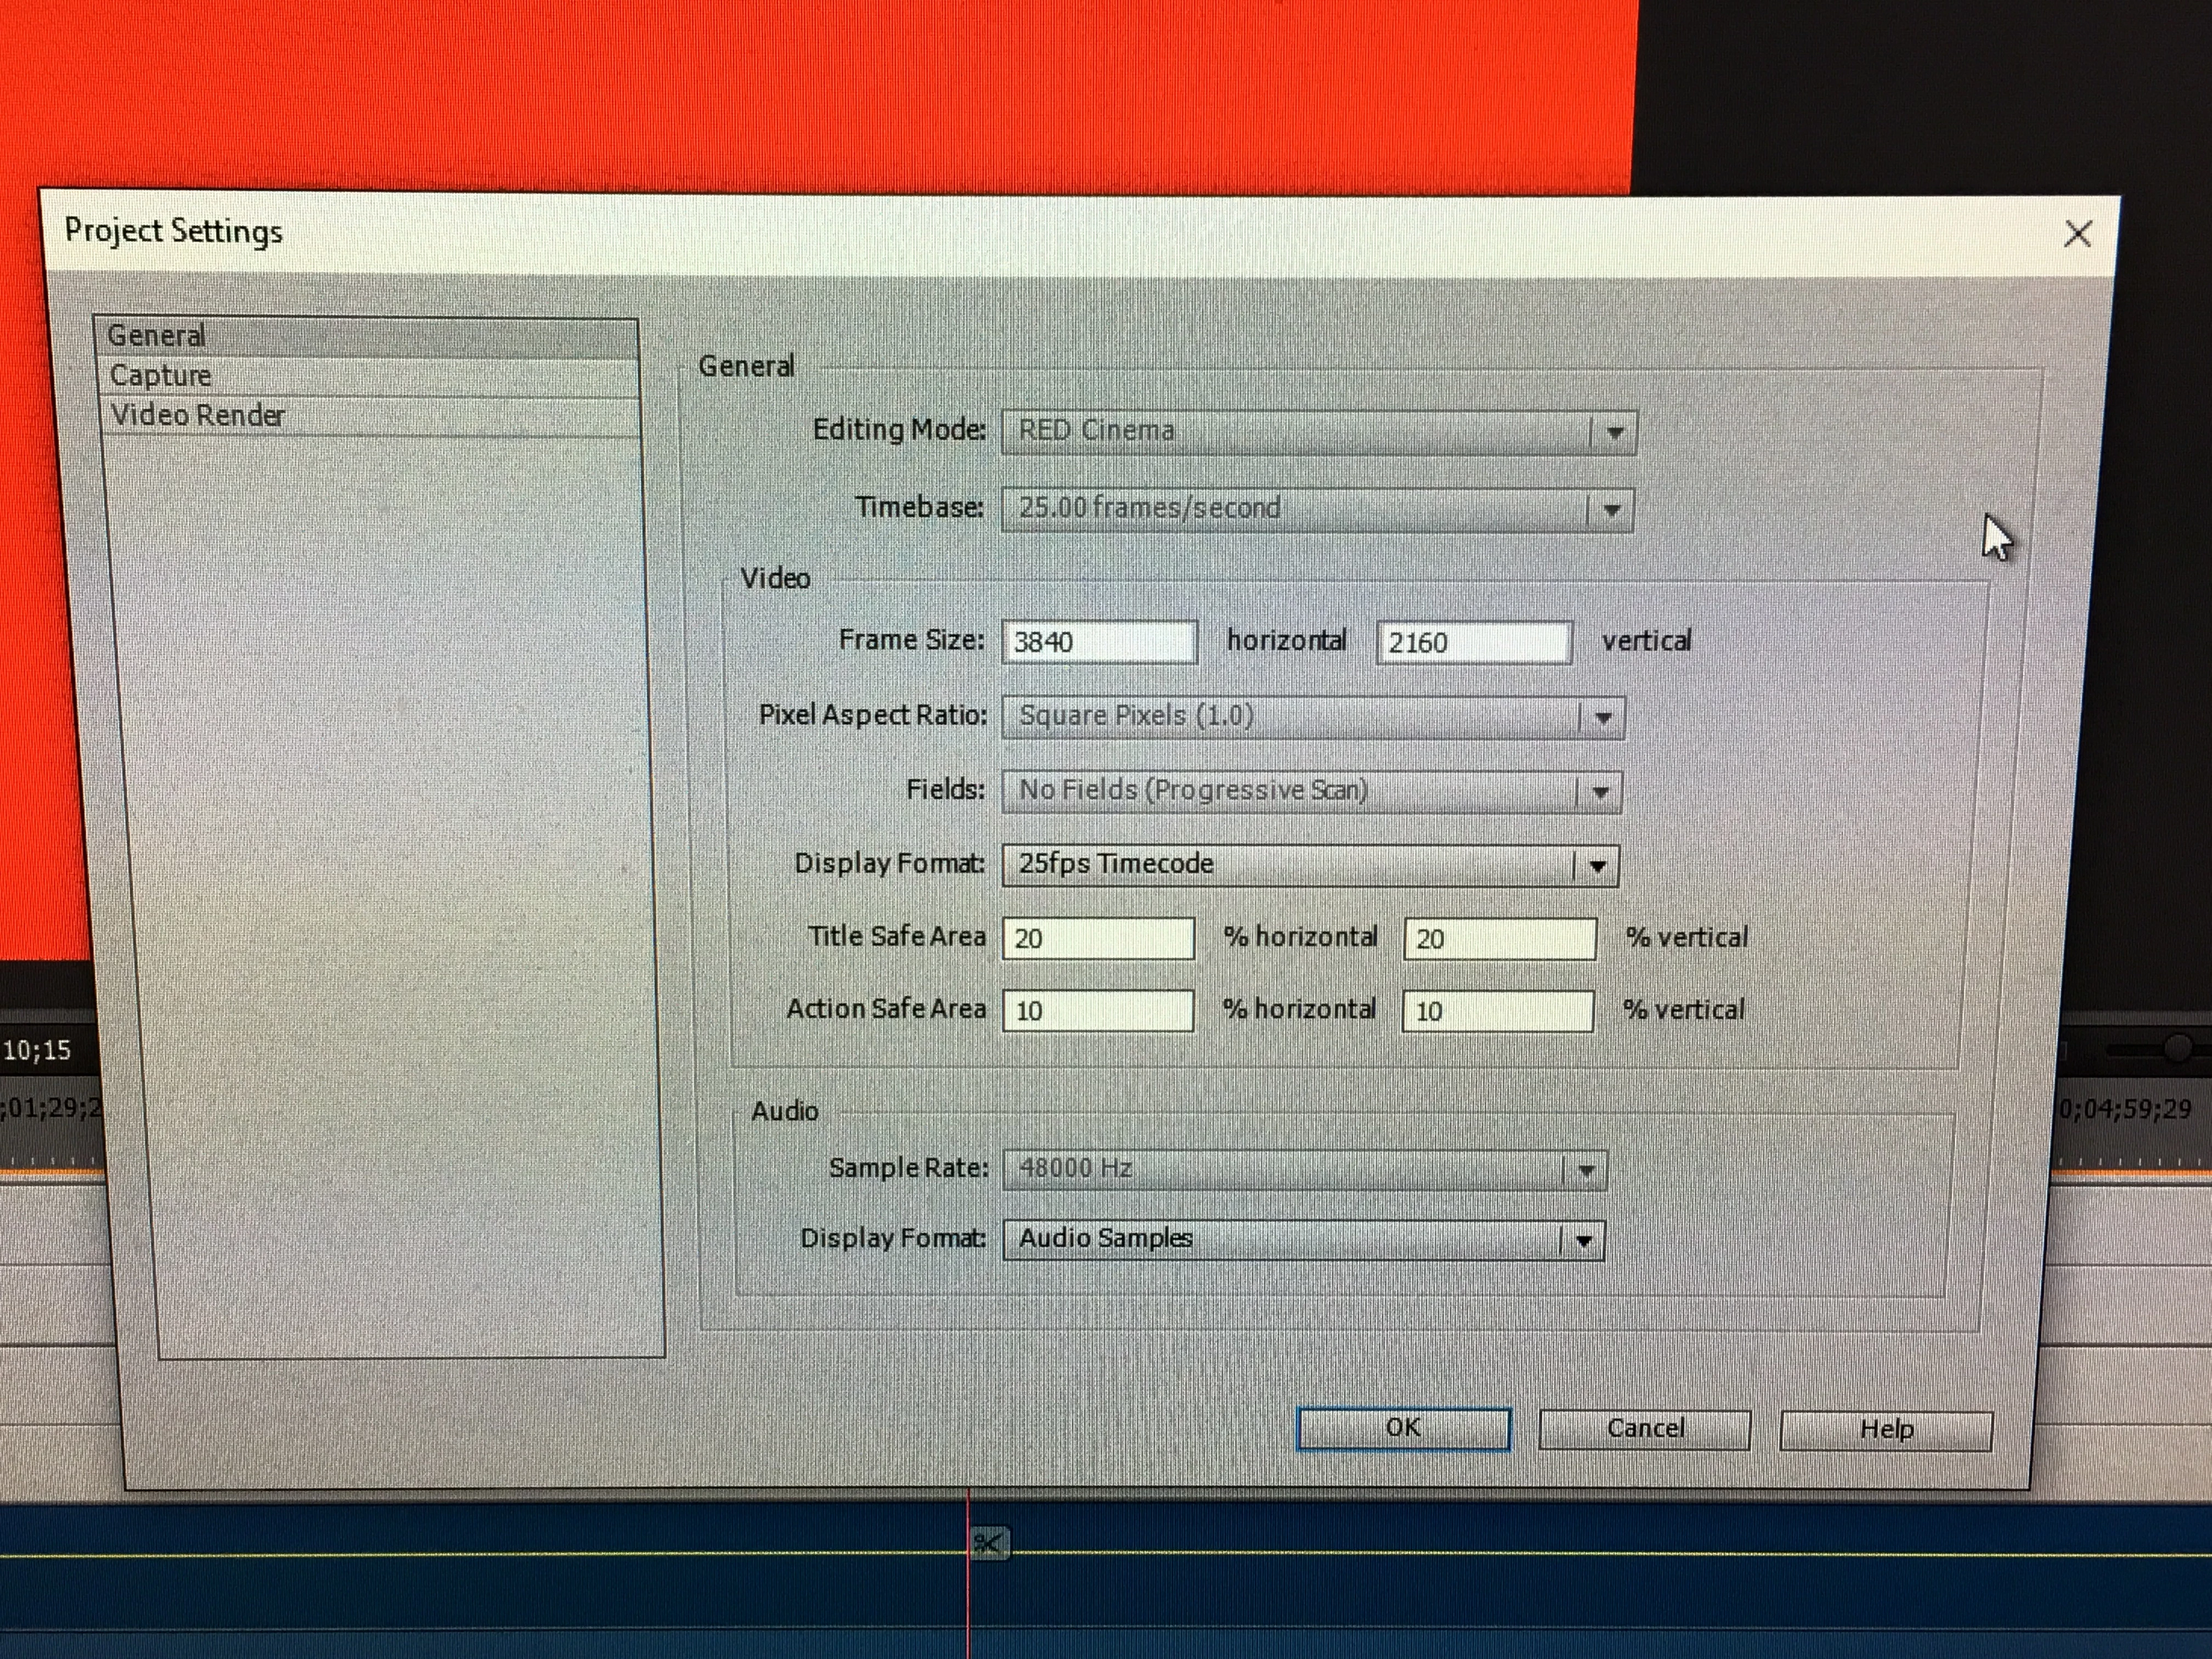
Task: Select General in settings list
Action: click(x=157, y=336)
